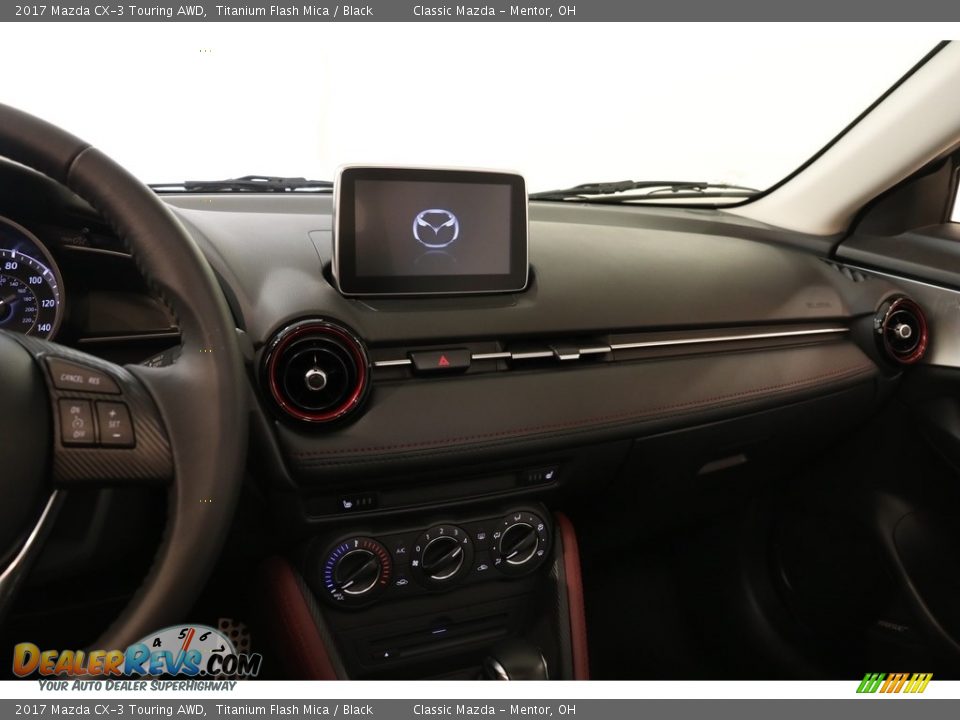
Task: Tap the Mazda logo on infotainment screen
Action: point(436,228)
